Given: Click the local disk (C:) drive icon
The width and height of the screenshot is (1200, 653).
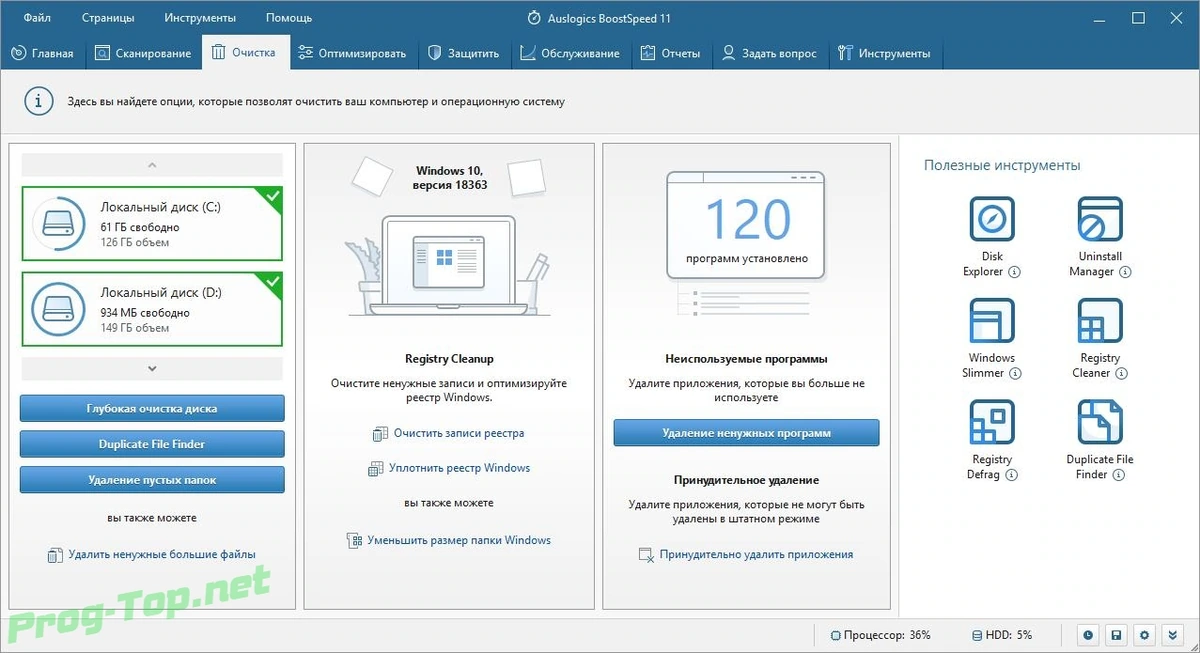Looking at the screenshot, I should pyautogui.click(x=59, y=223).
